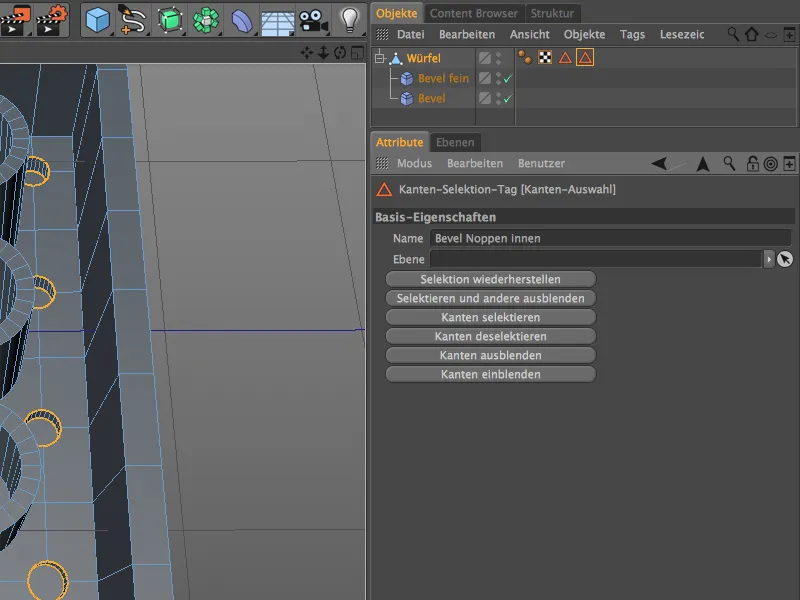Viewport: 800px width, 600px height.
Task: Select the highlighted edge selection tag
Action: [x=585, y=57]
